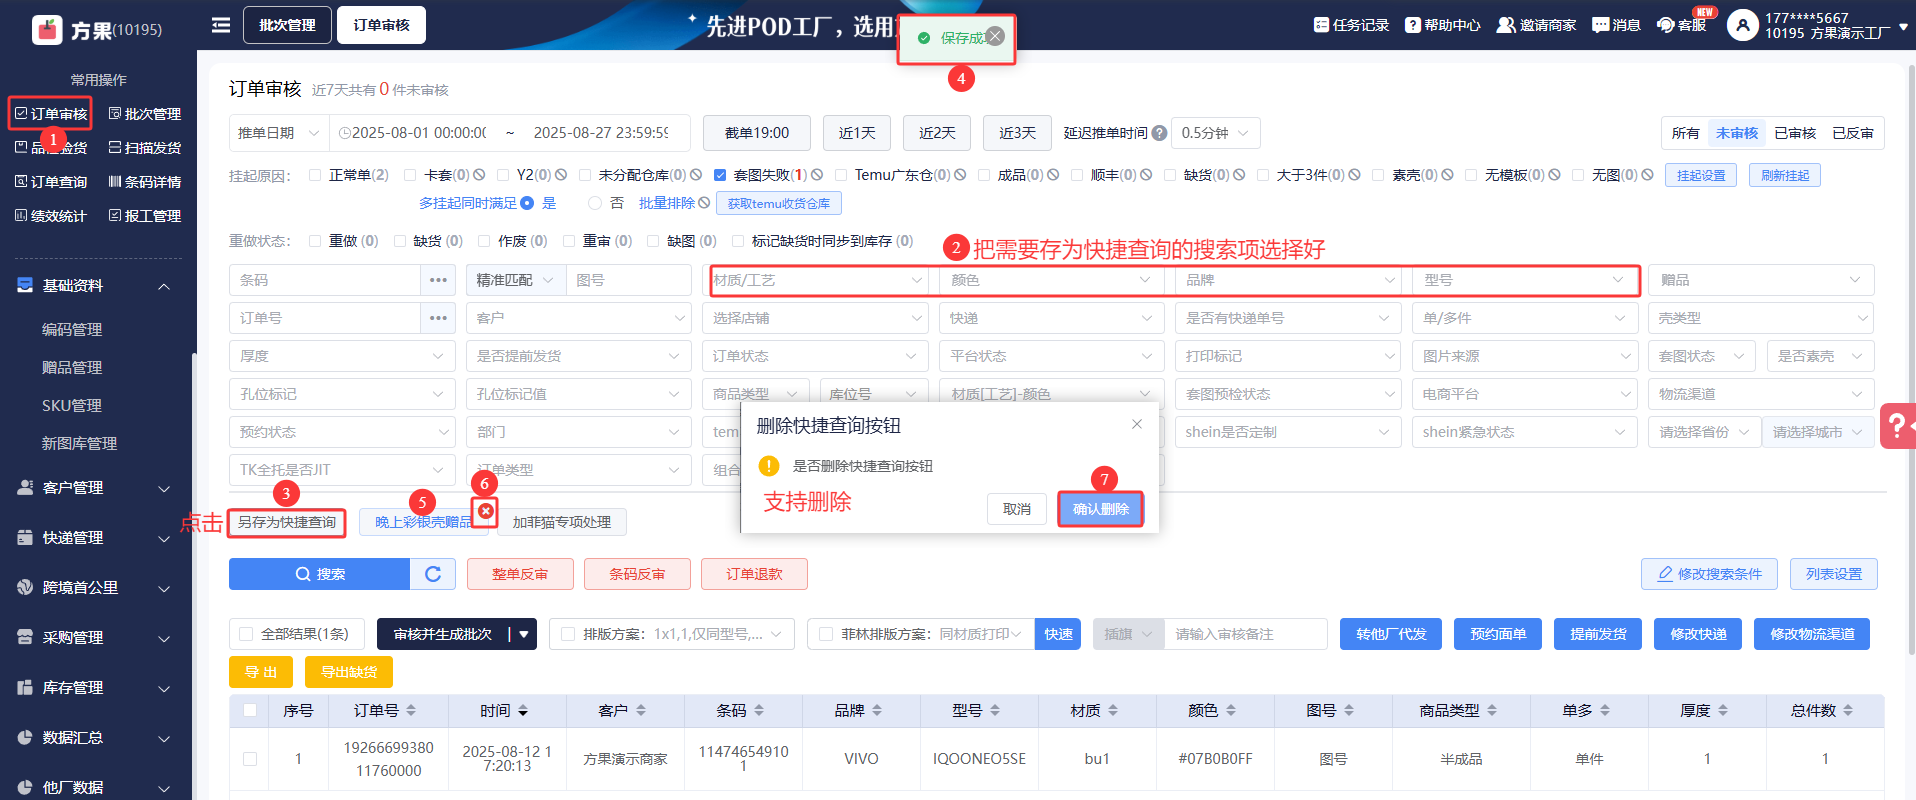Click the refresh icon beside search button
1916x800 pixels.
[433, 574]
